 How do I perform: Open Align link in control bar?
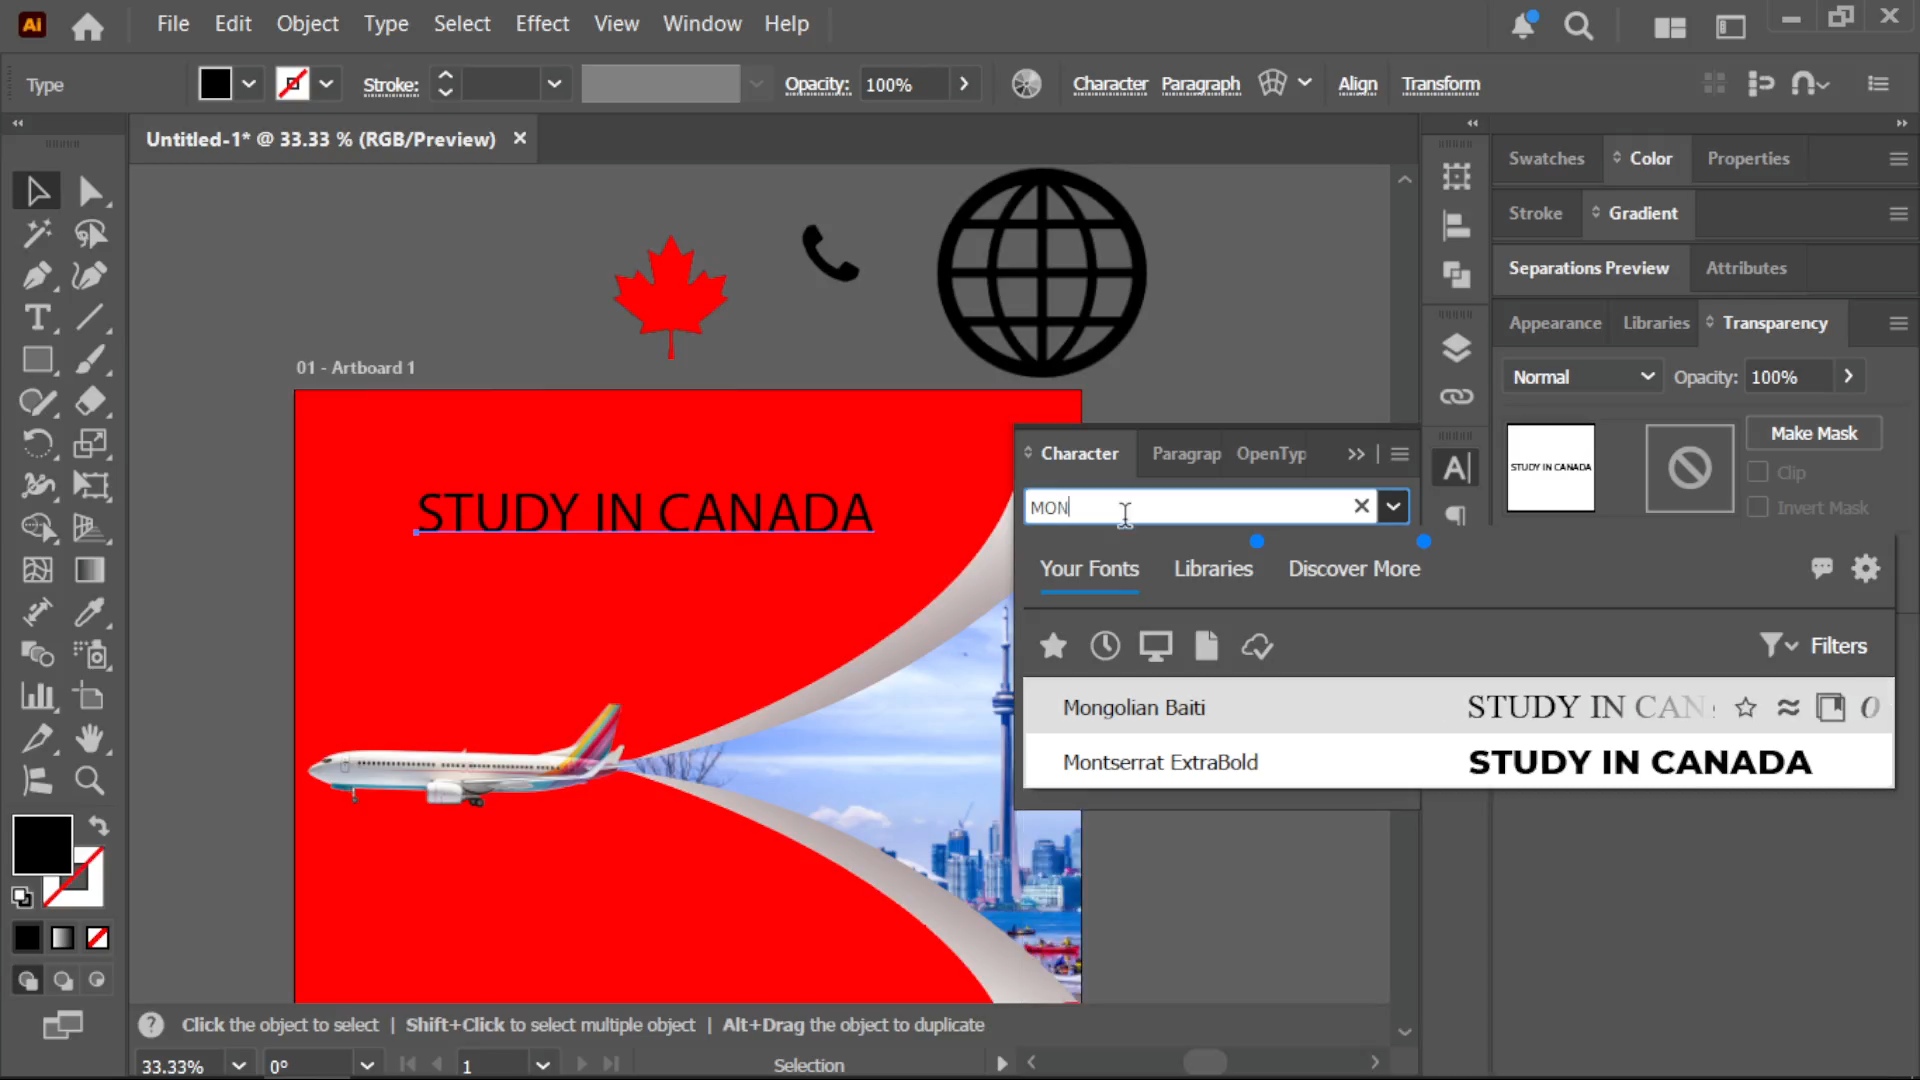pyautogui.click(x=1357, y=84)
